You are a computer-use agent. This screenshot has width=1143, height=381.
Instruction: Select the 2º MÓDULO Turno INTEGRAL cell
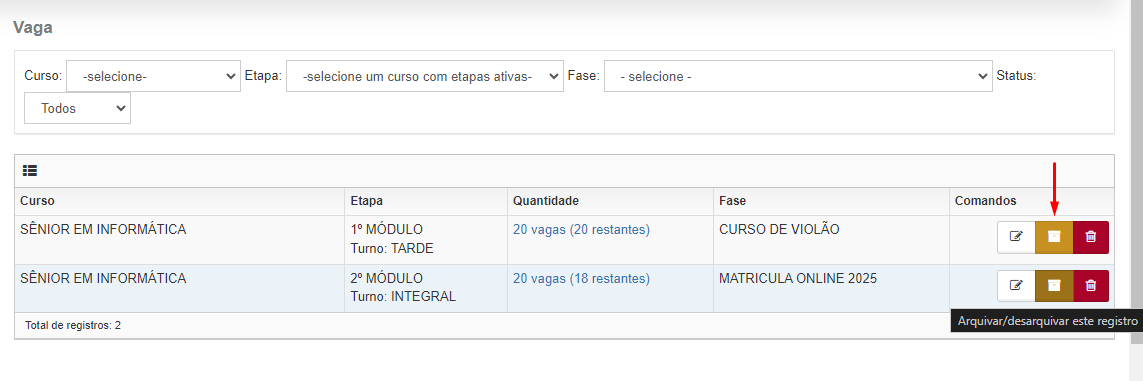click(x=426, y=288)
